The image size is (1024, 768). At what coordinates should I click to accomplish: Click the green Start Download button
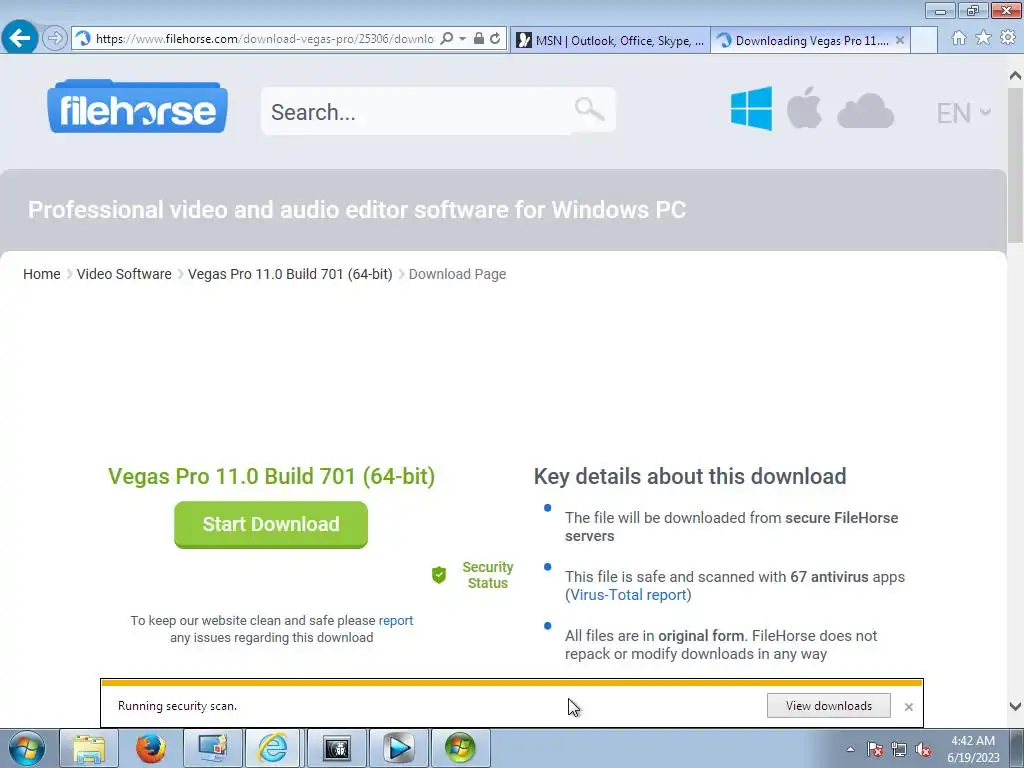click(271, 524)
